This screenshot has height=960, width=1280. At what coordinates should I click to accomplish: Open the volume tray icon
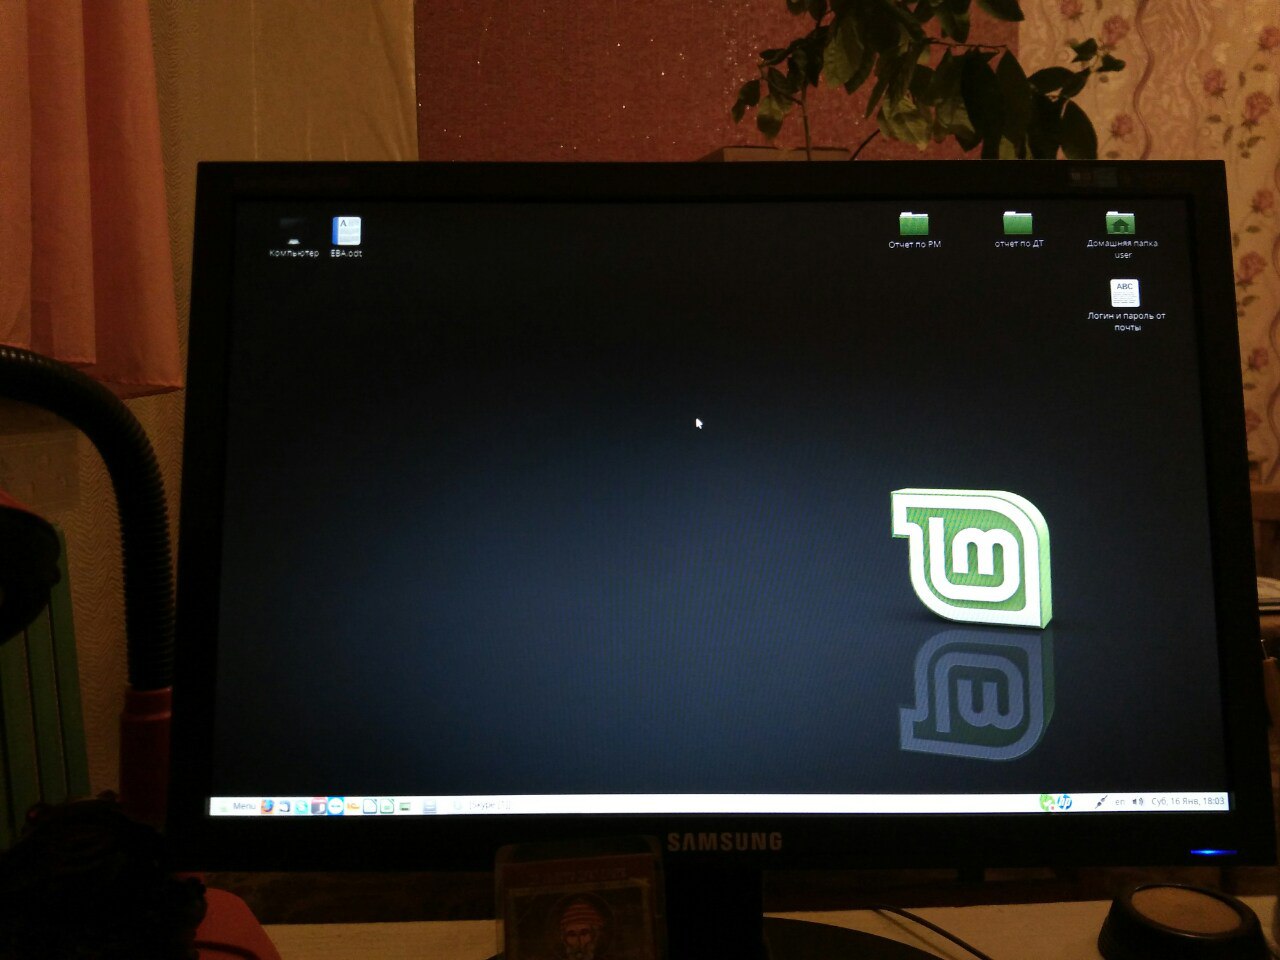(x=1138, y=802)
